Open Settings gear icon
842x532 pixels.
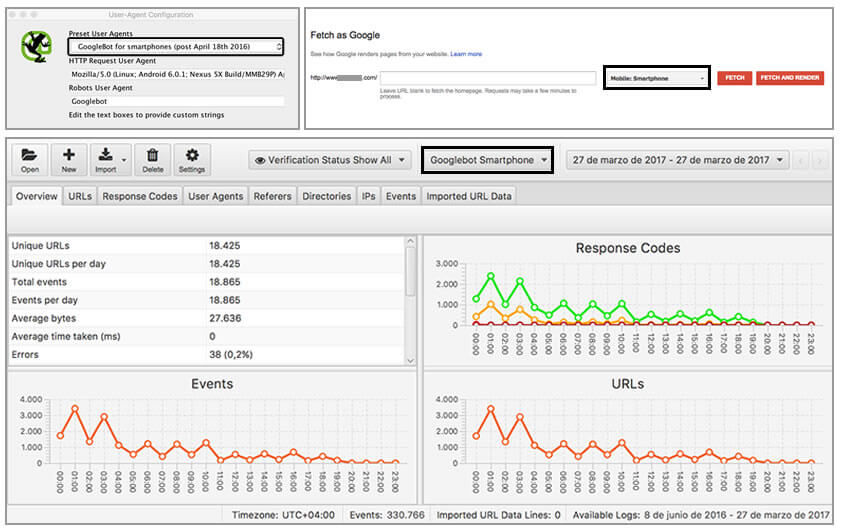point(192,159)
